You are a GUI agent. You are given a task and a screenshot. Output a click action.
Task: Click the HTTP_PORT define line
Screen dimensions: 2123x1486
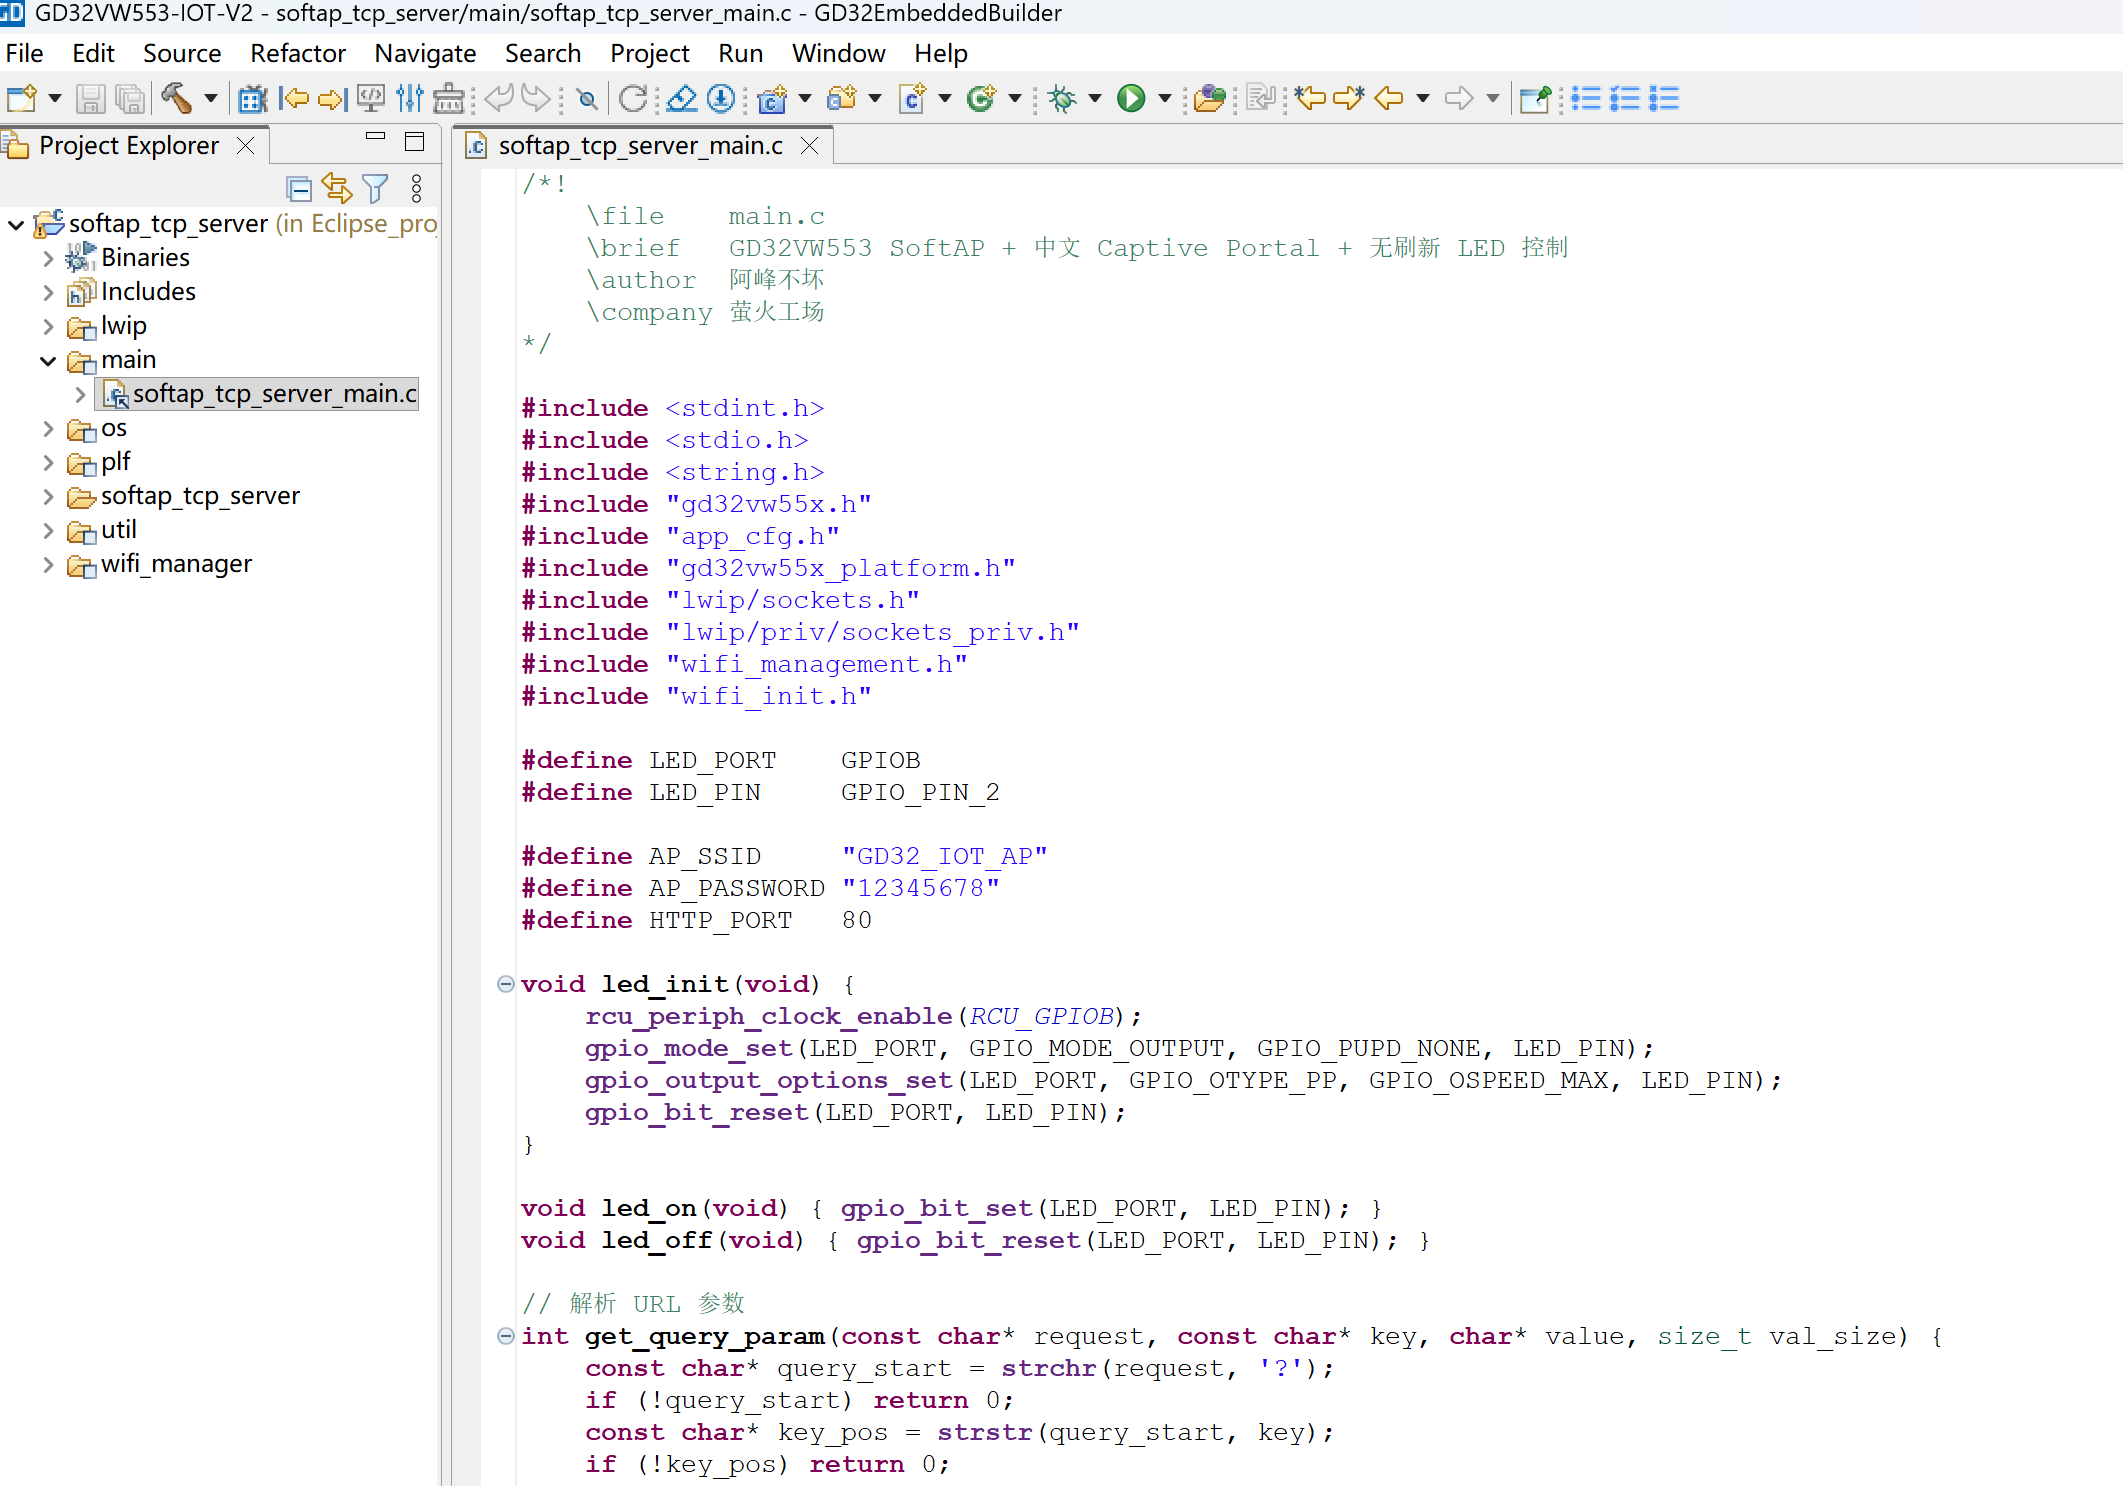[696, 920]
